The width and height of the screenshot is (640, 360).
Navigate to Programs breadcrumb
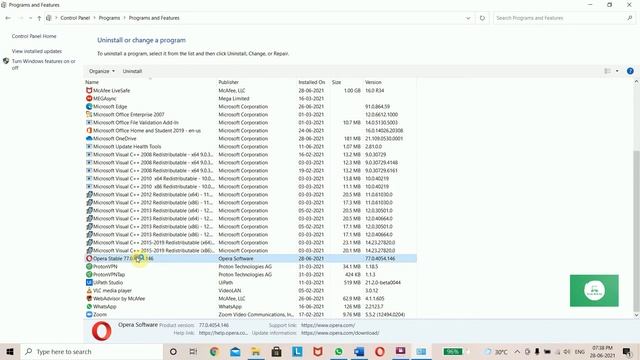coord(109,18)
